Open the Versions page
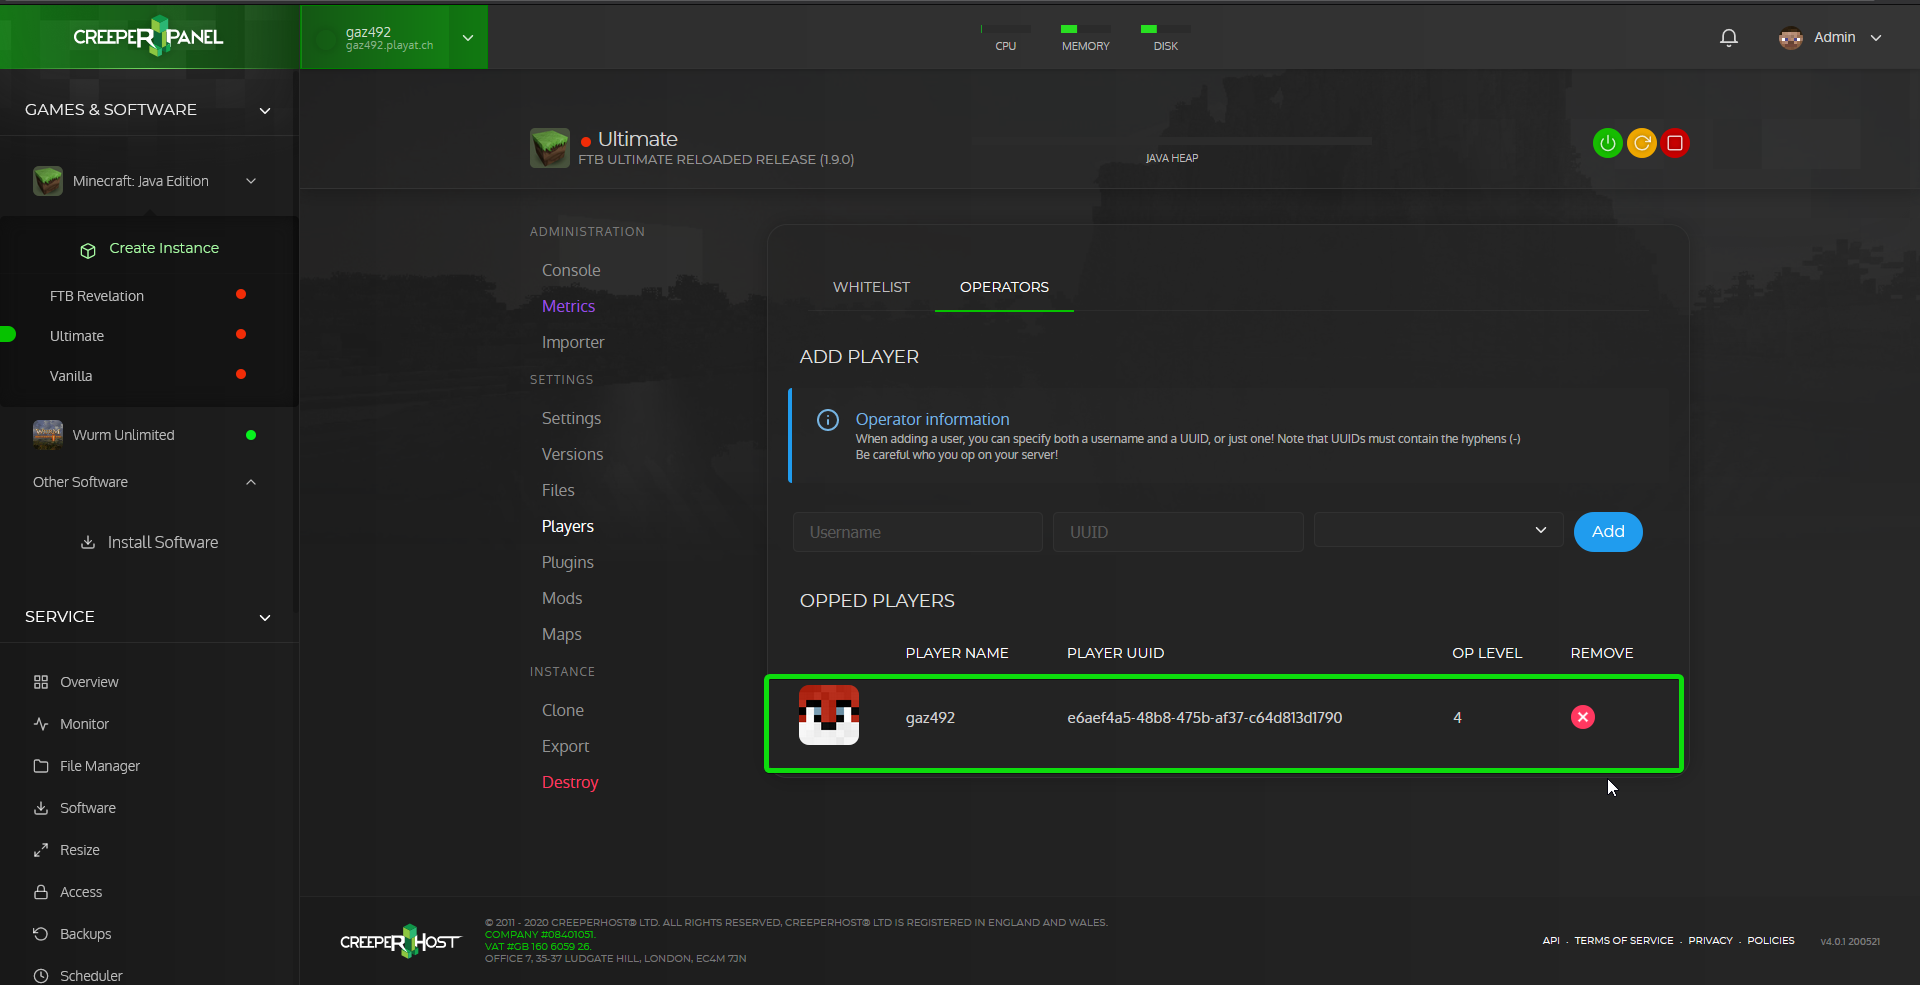 (x=572, y=454)
